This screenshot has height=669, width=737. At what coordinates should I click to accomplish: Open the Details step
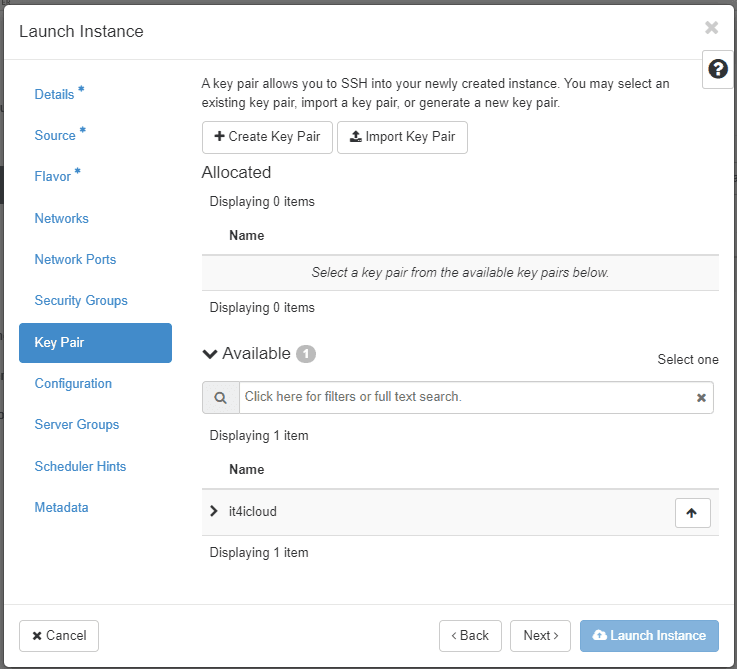[x=54, y=94]
